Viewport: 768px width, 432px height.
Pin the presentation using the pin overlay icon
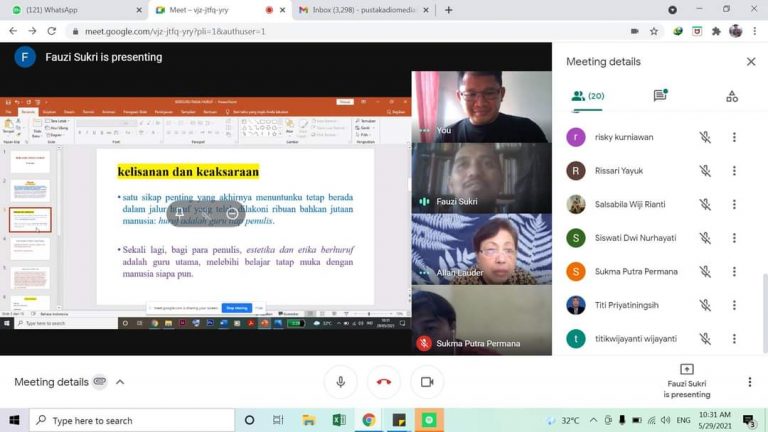pyautogui.click(x=180, y=213)
